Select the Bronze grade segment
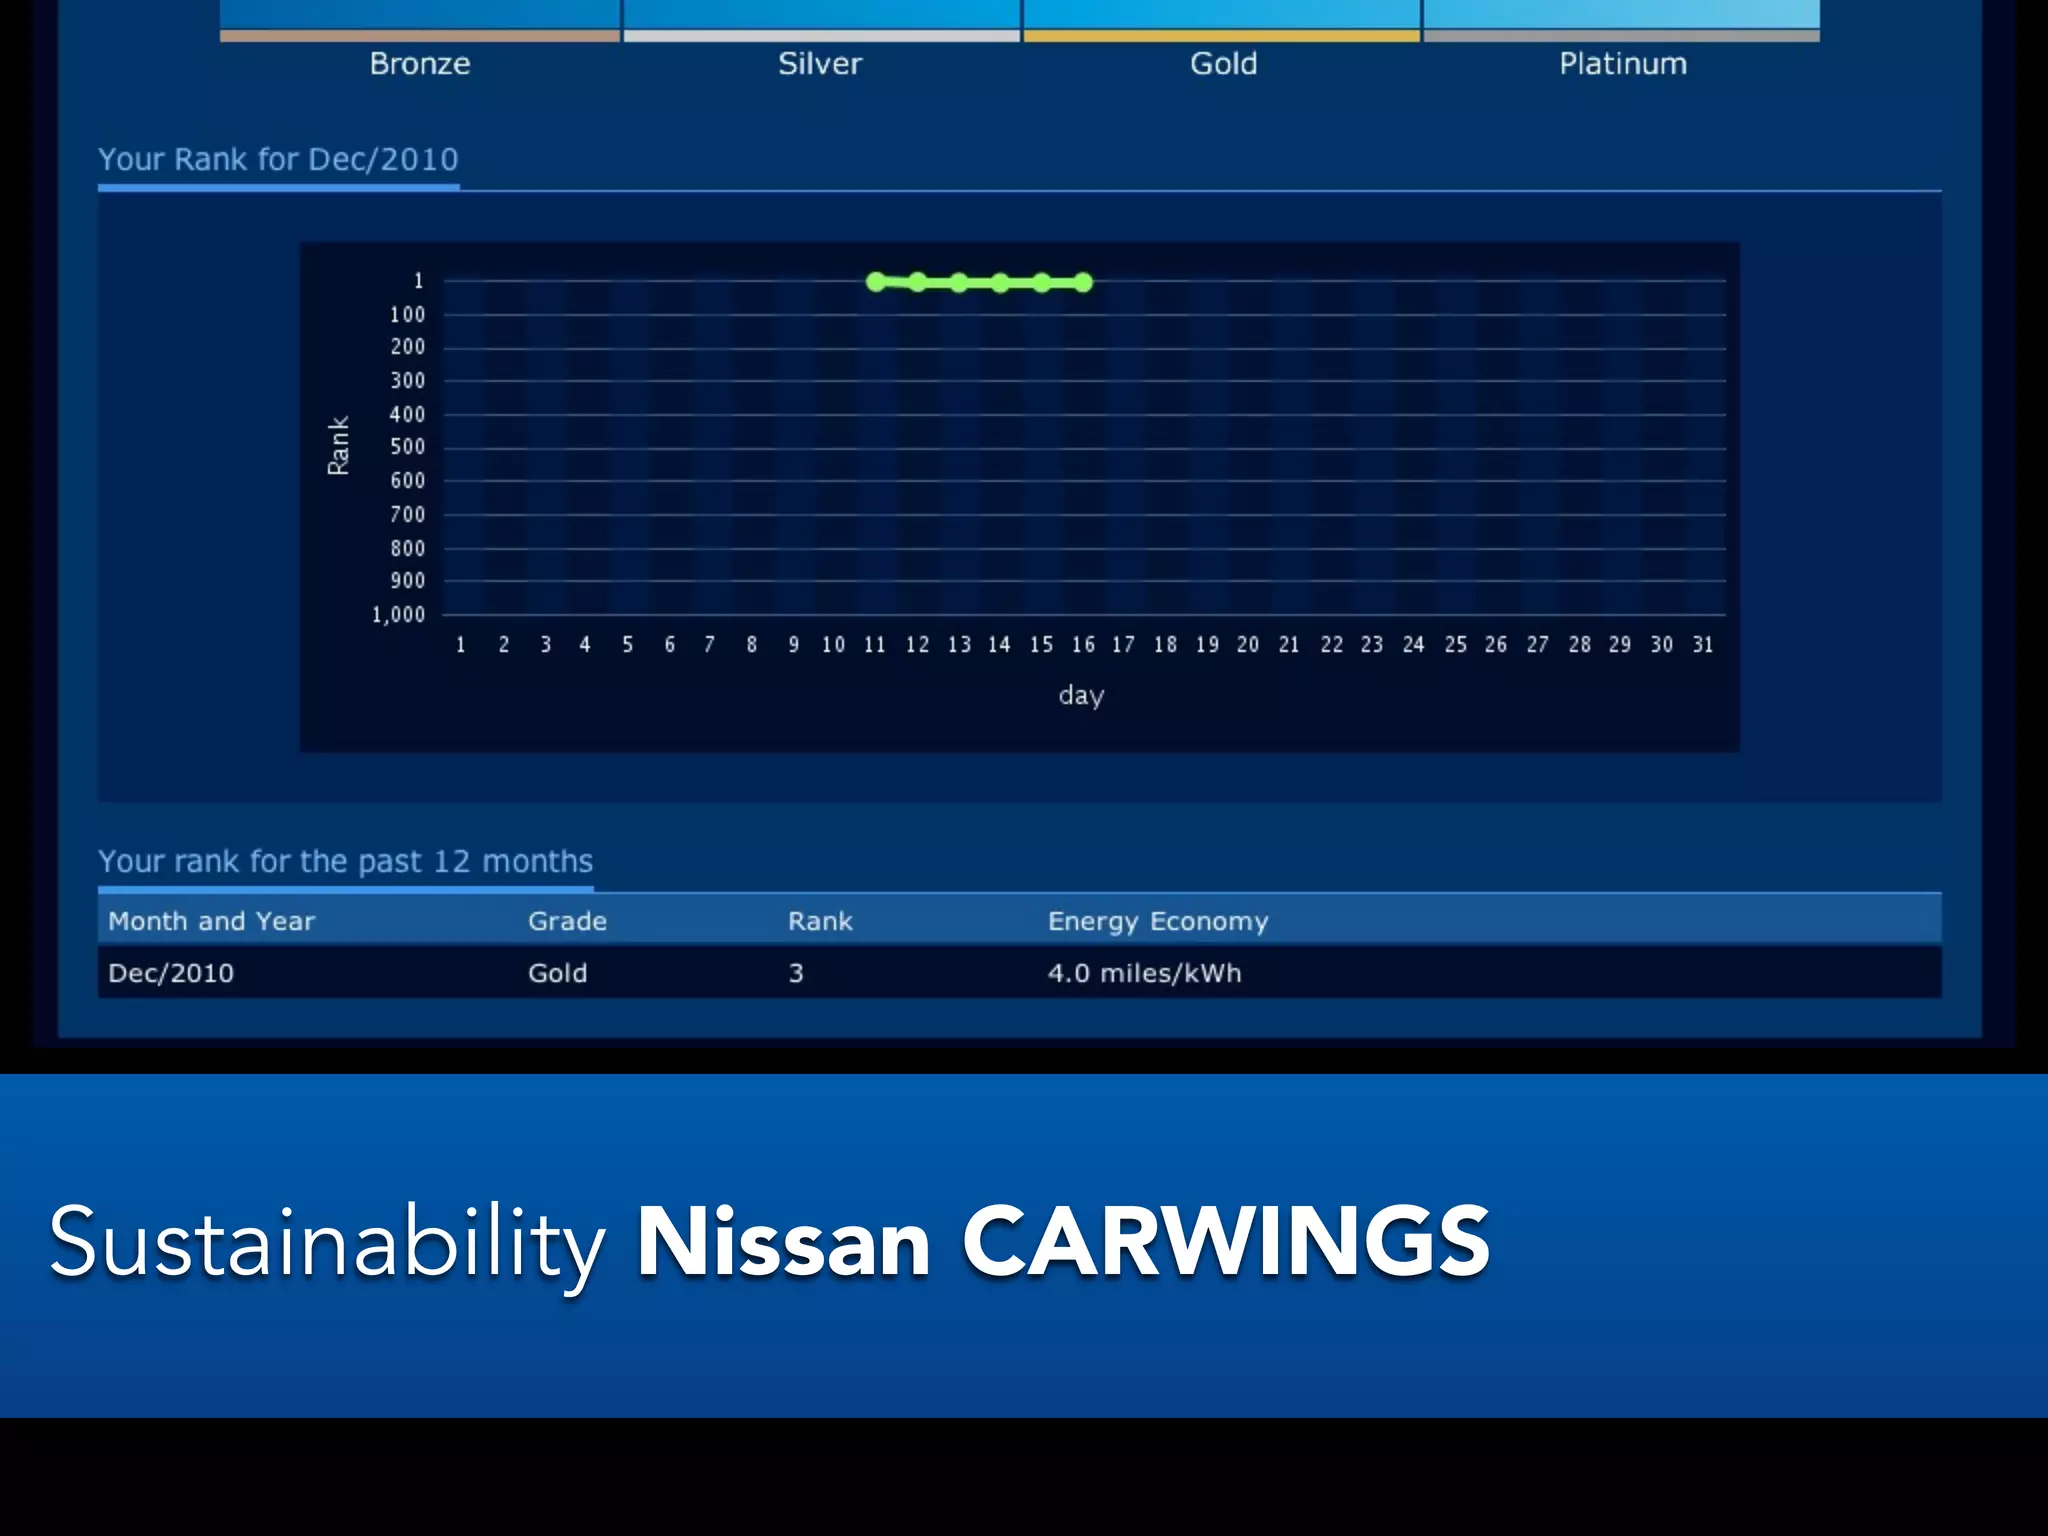The height and width of the screenshot is (1536, 2048). pyautogui.click(x=420, y=22)
